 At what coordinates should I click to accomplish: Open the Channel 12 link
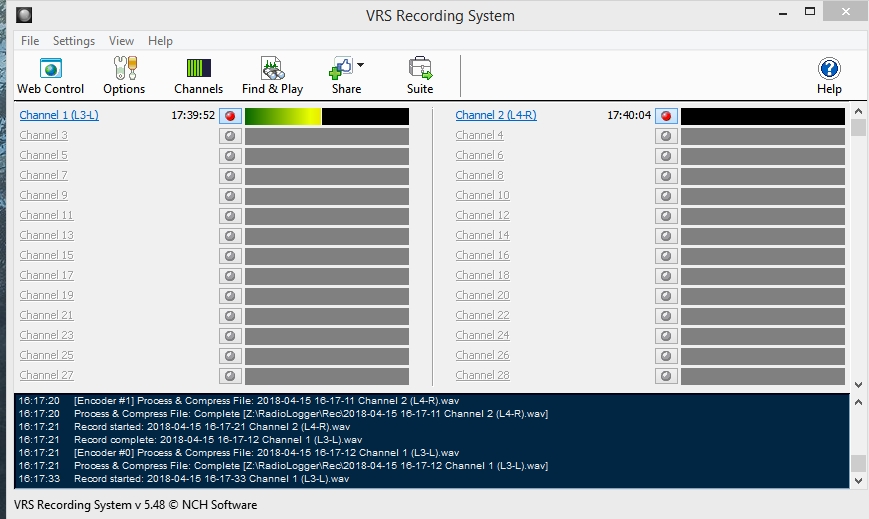[x=482, y=215]
